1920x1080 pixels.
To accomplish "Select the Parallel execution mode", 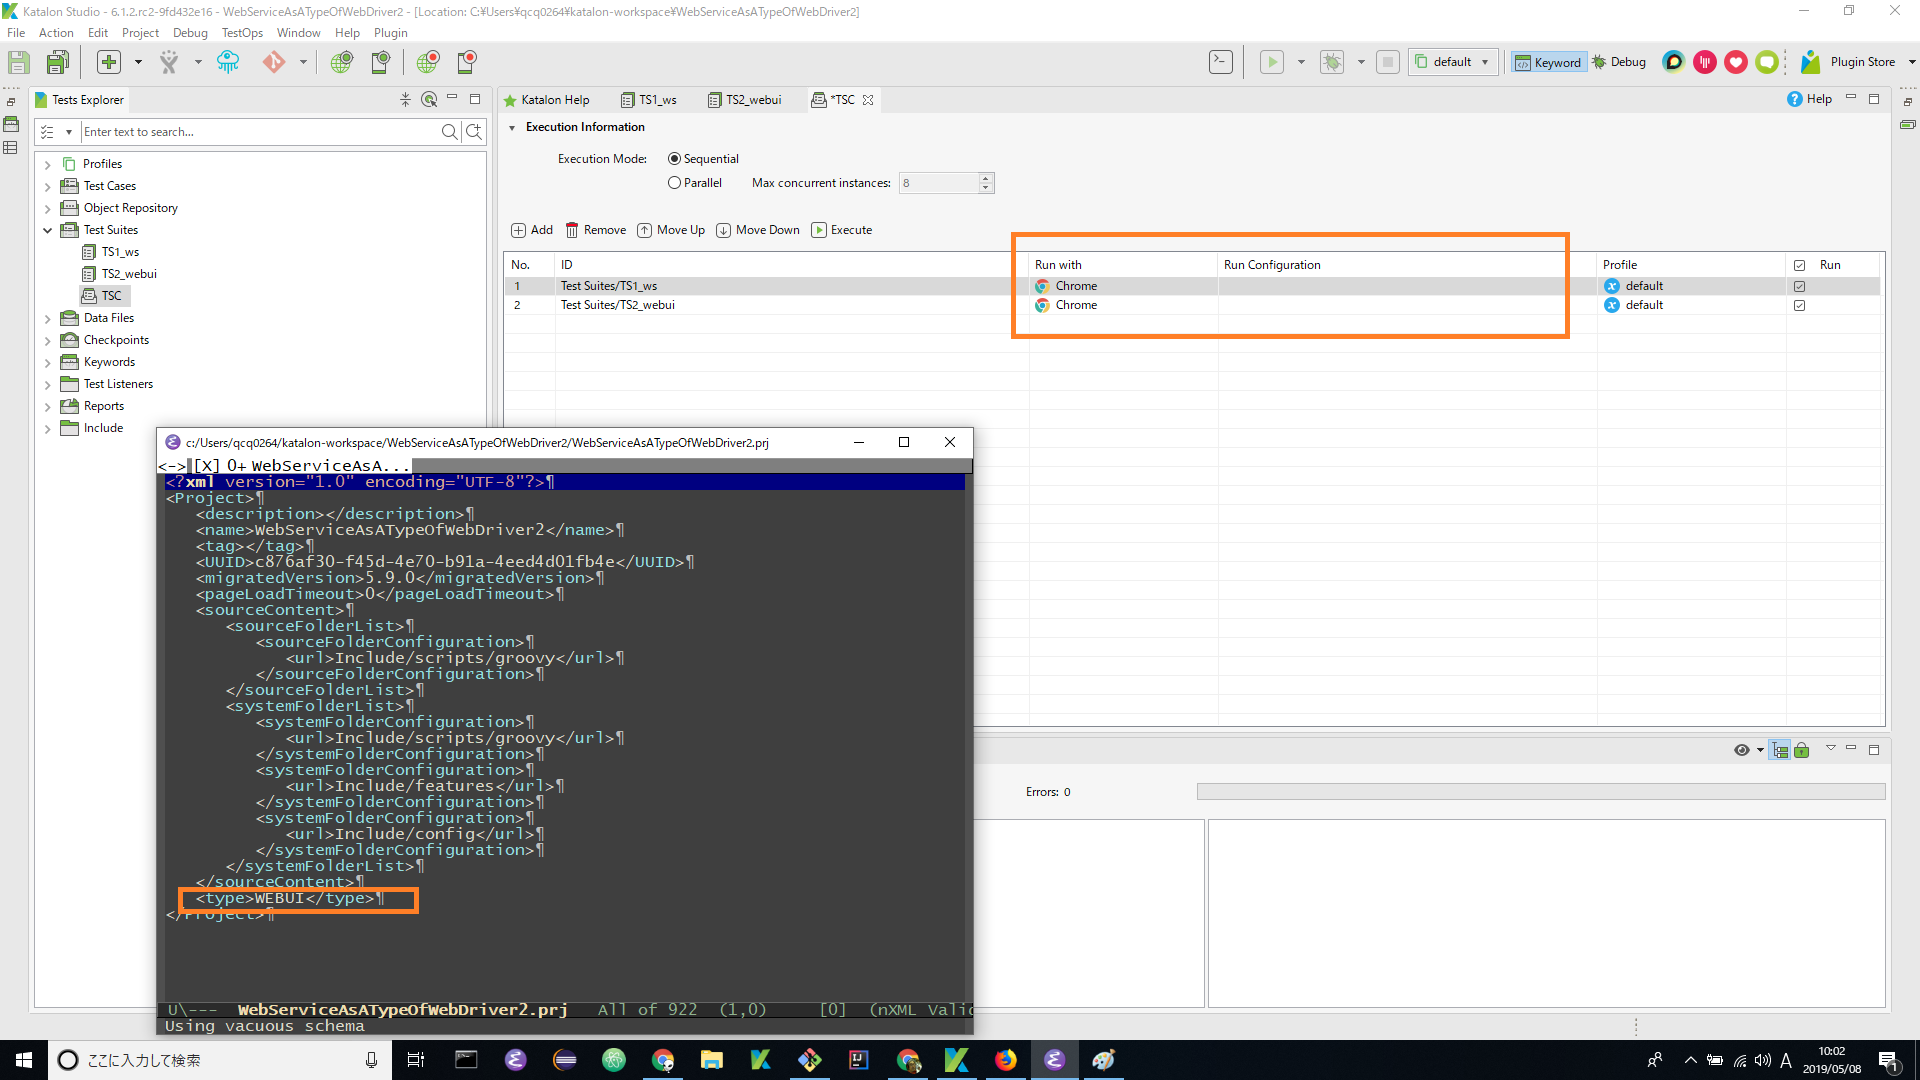I will pos(675,183).
